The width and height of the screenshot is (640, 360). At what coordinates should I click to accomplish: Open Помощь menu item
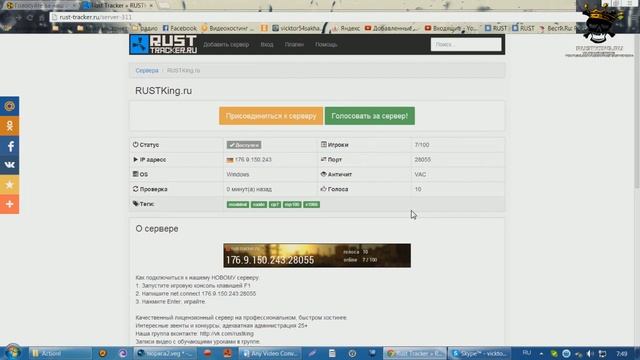[326, 44]
